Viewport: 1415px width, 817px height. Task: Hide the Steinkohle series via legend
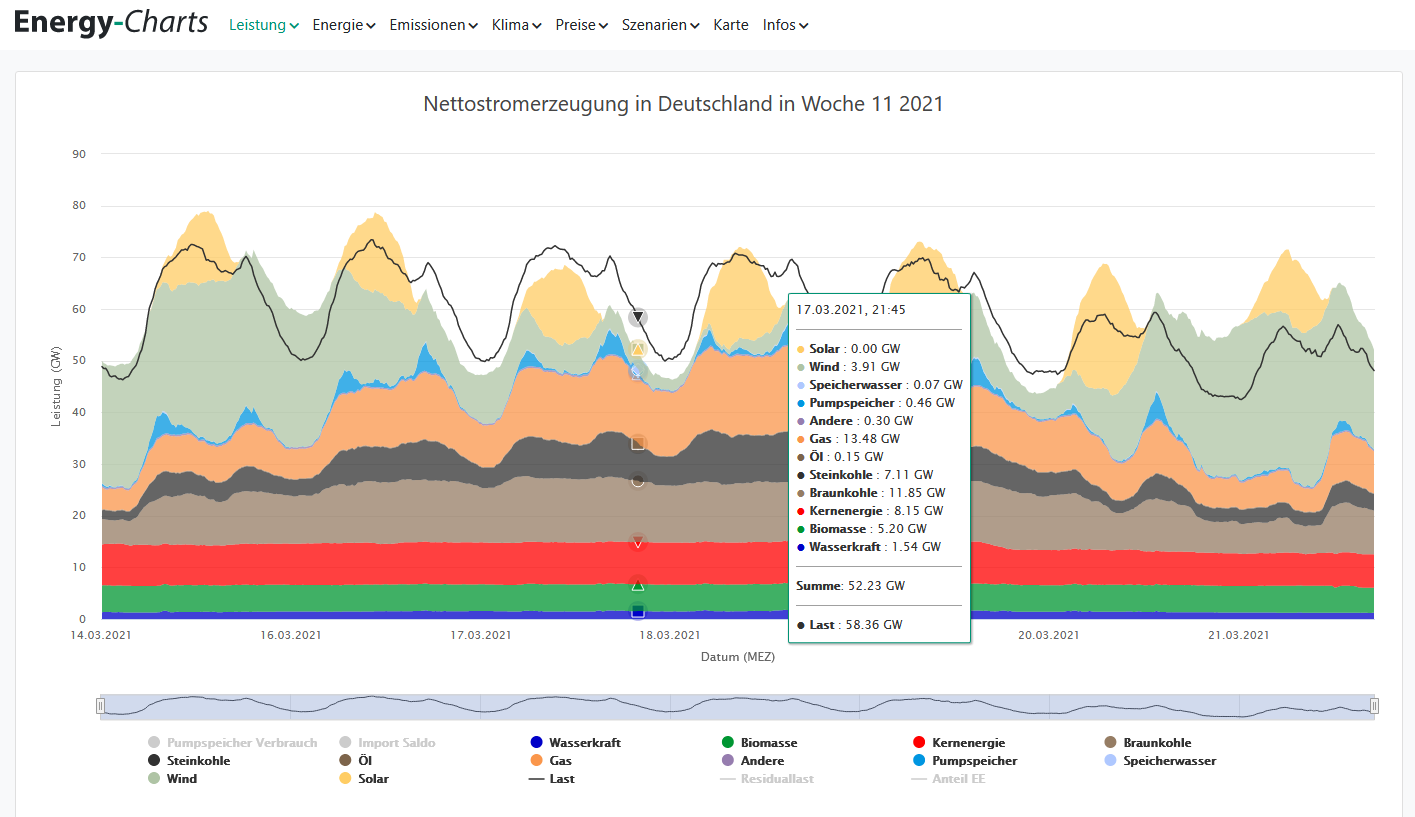(189, 761)
